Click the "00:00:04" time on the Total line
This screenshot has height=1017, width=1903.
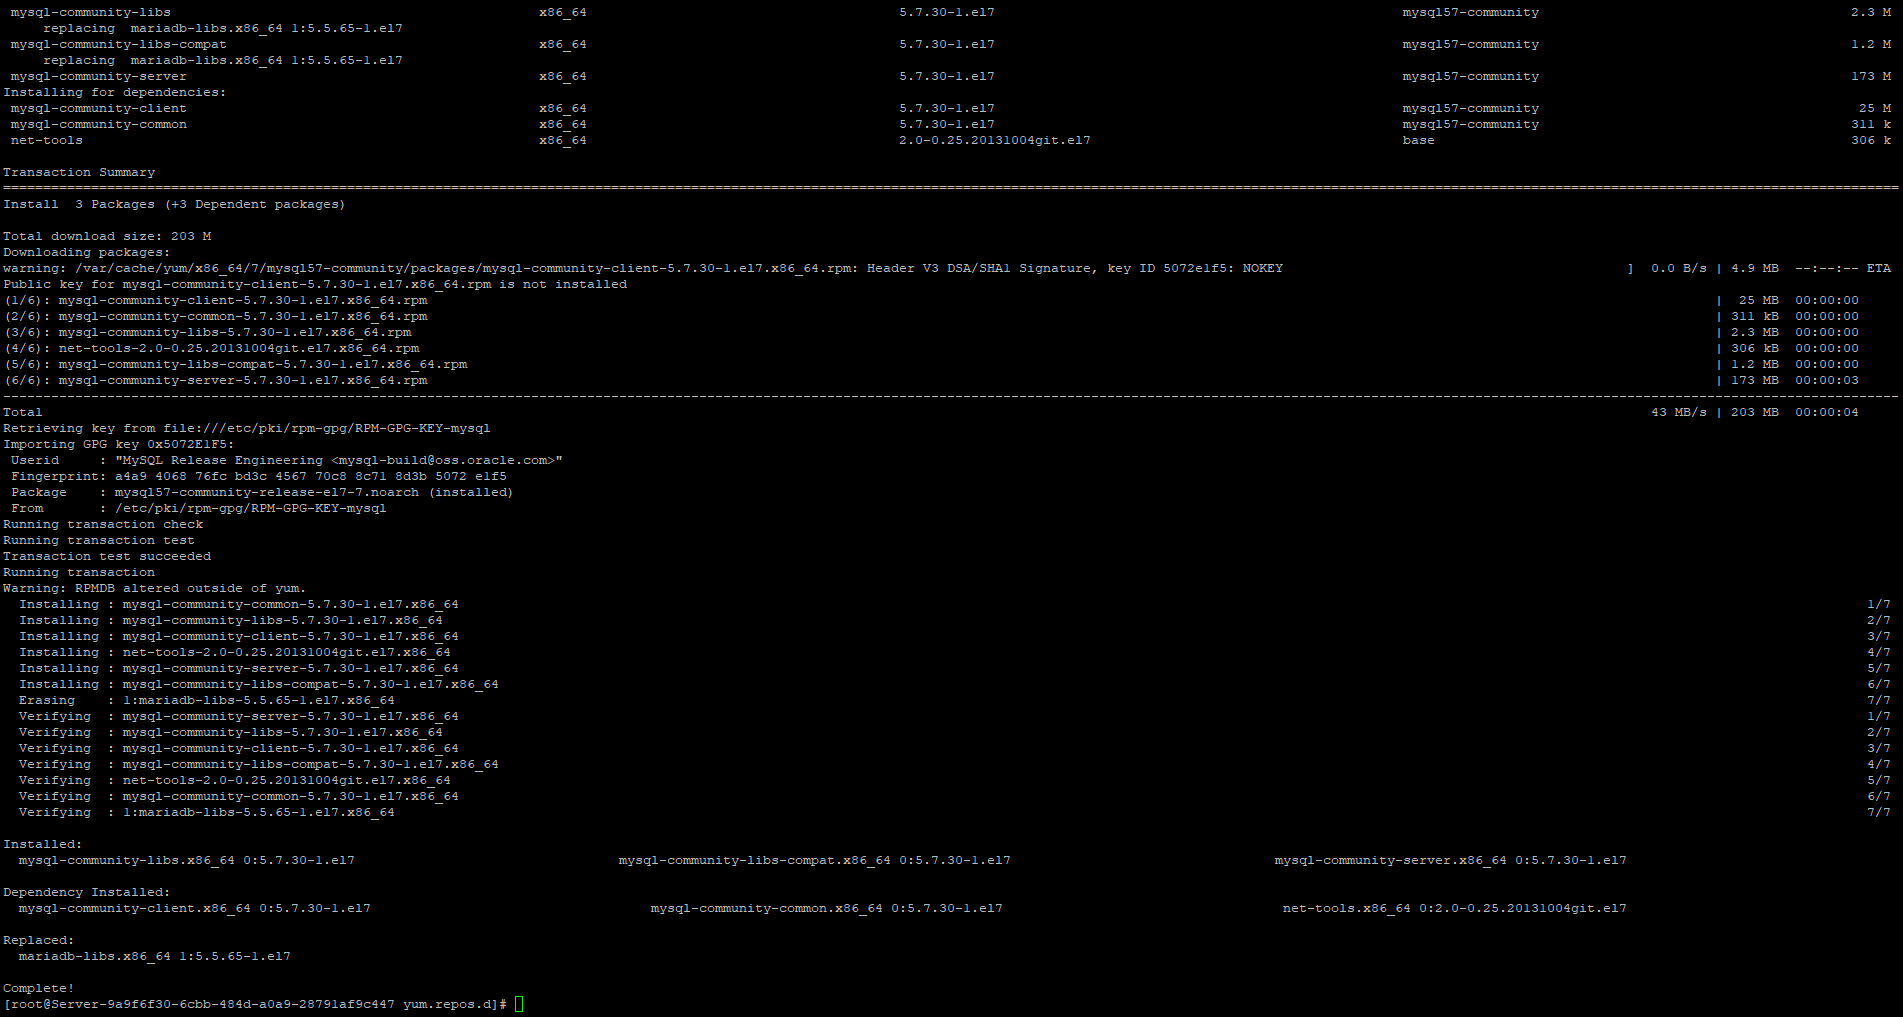click(x=1827, y=412)
